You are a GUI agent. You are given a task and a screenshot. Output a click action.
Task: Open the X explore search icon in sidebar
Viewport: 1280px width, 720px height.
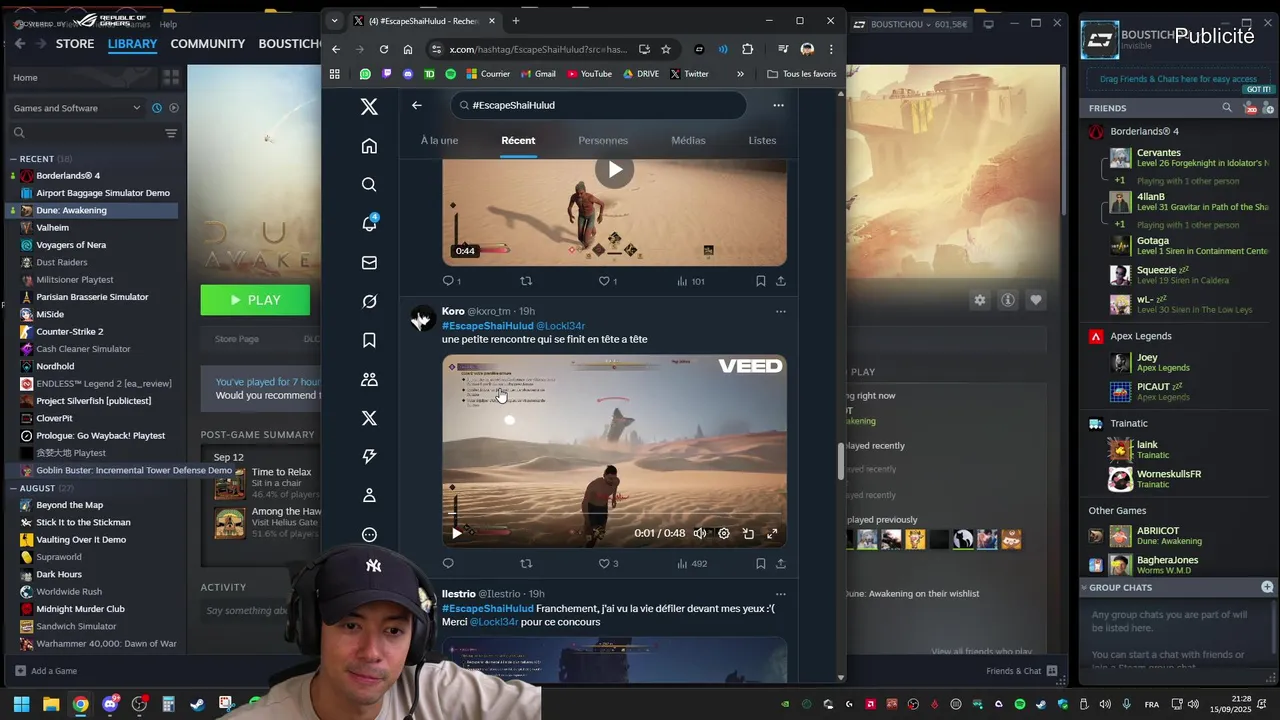tap(369, 185)
